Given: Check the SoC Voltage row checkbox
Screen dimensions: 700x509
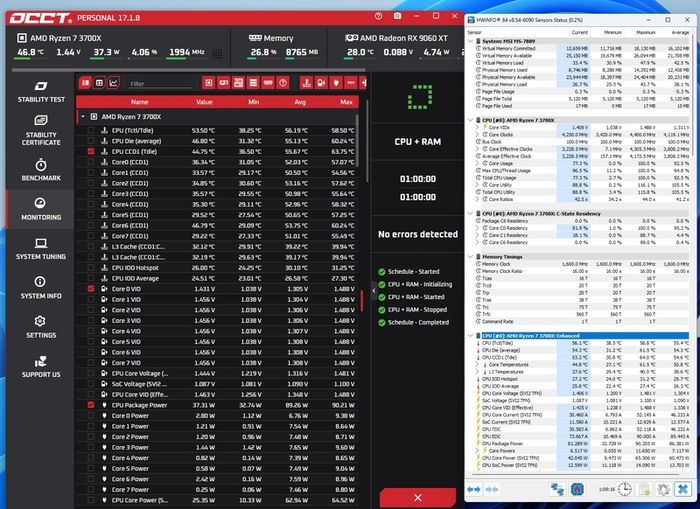Looking at the screenshot, I should (91, 384).
